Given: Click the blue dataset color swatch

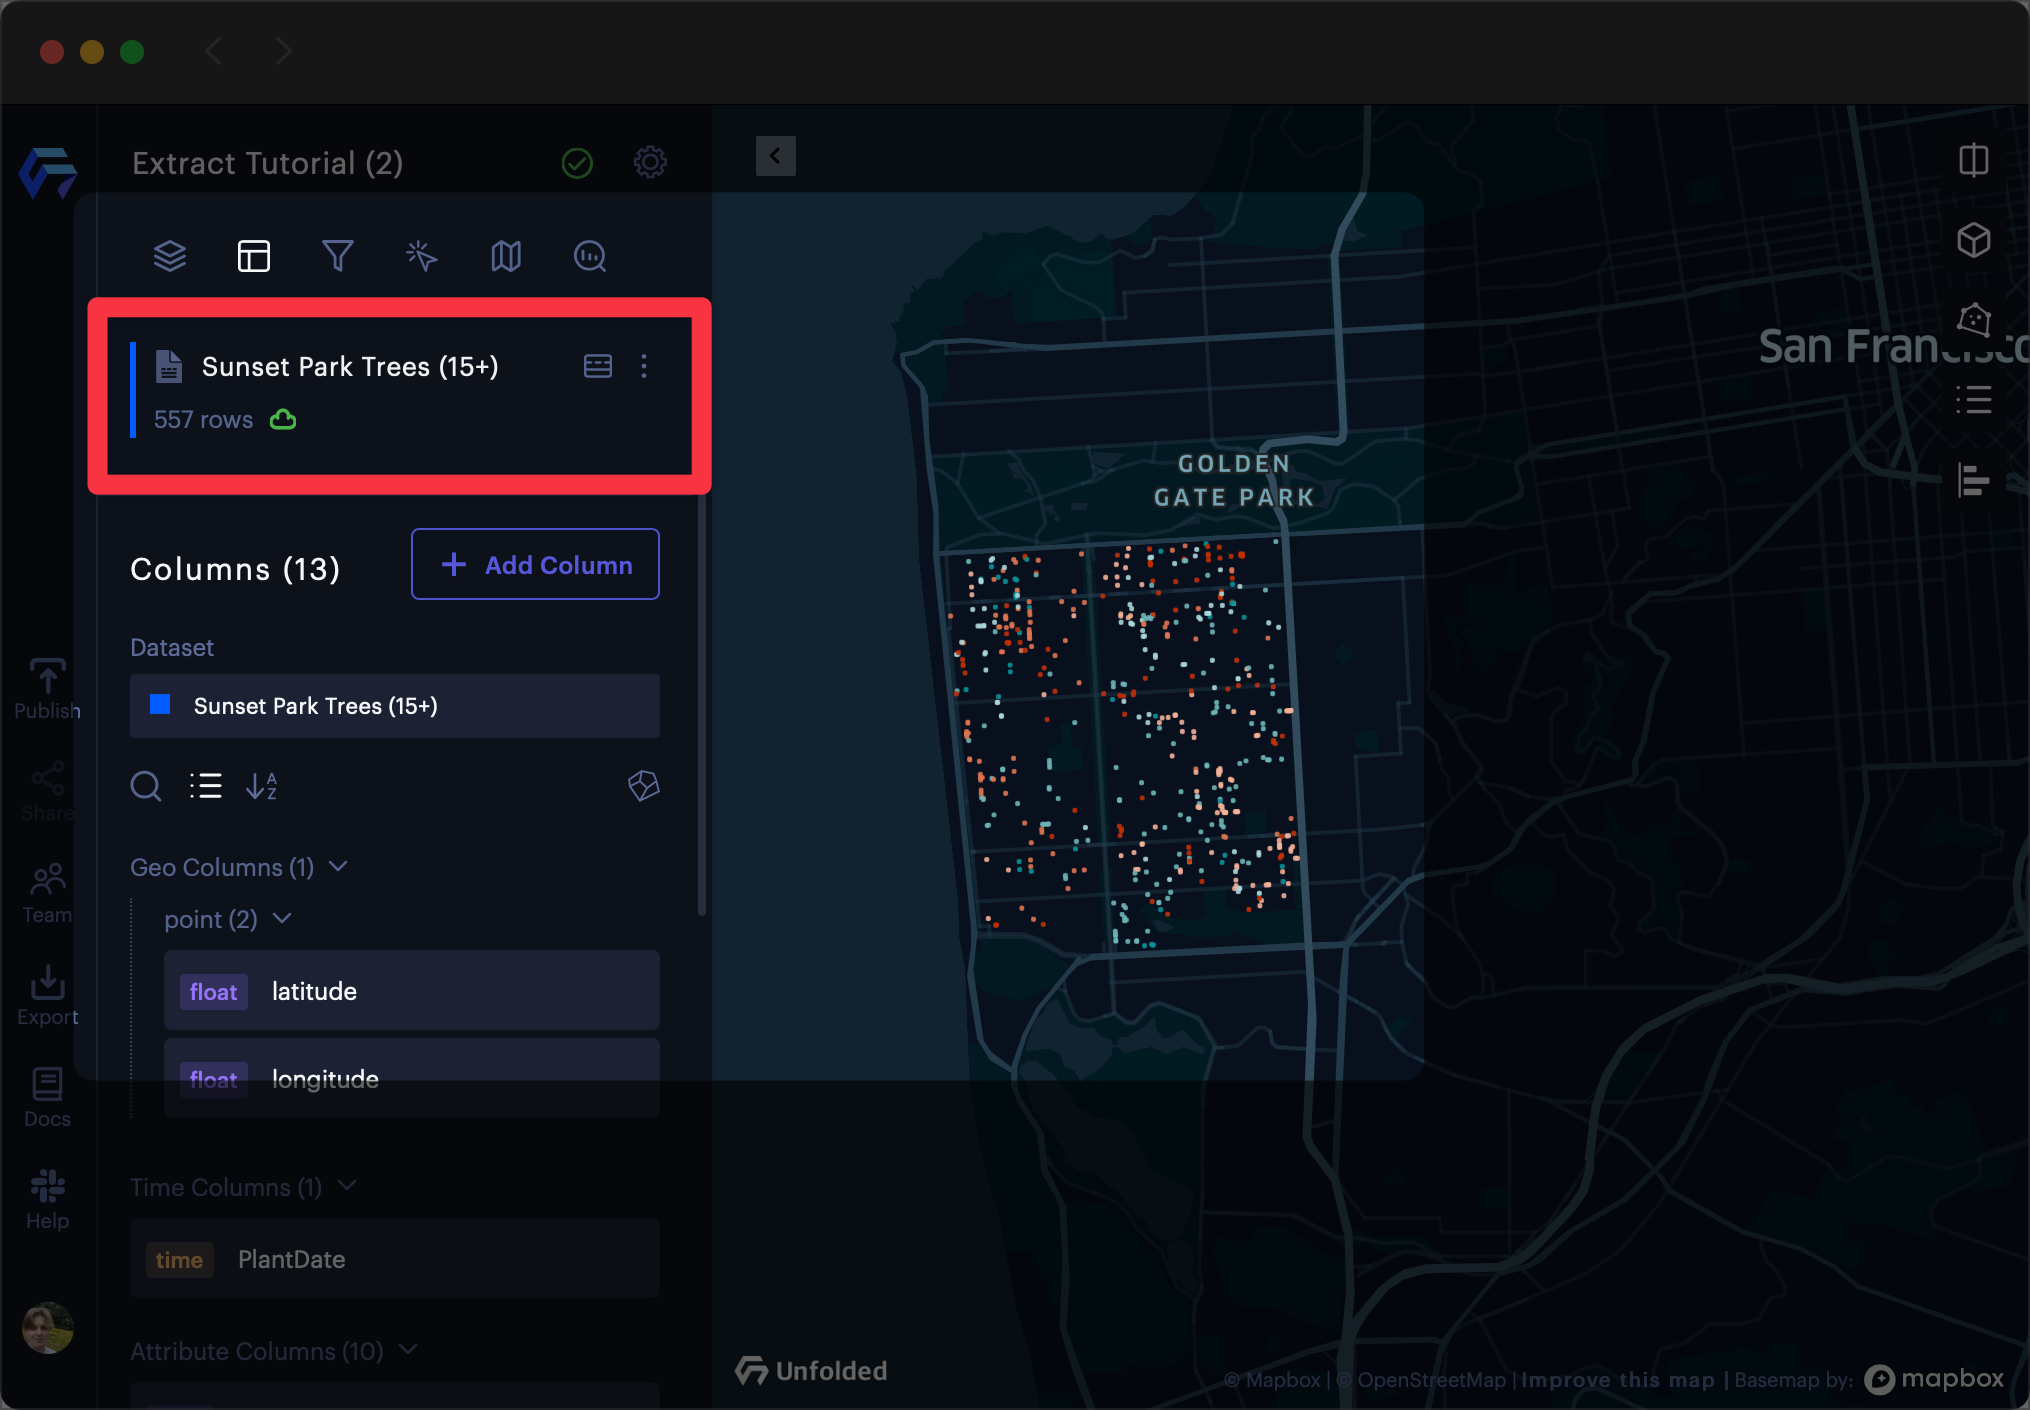Looking at the screenshot, I should 160,705.
